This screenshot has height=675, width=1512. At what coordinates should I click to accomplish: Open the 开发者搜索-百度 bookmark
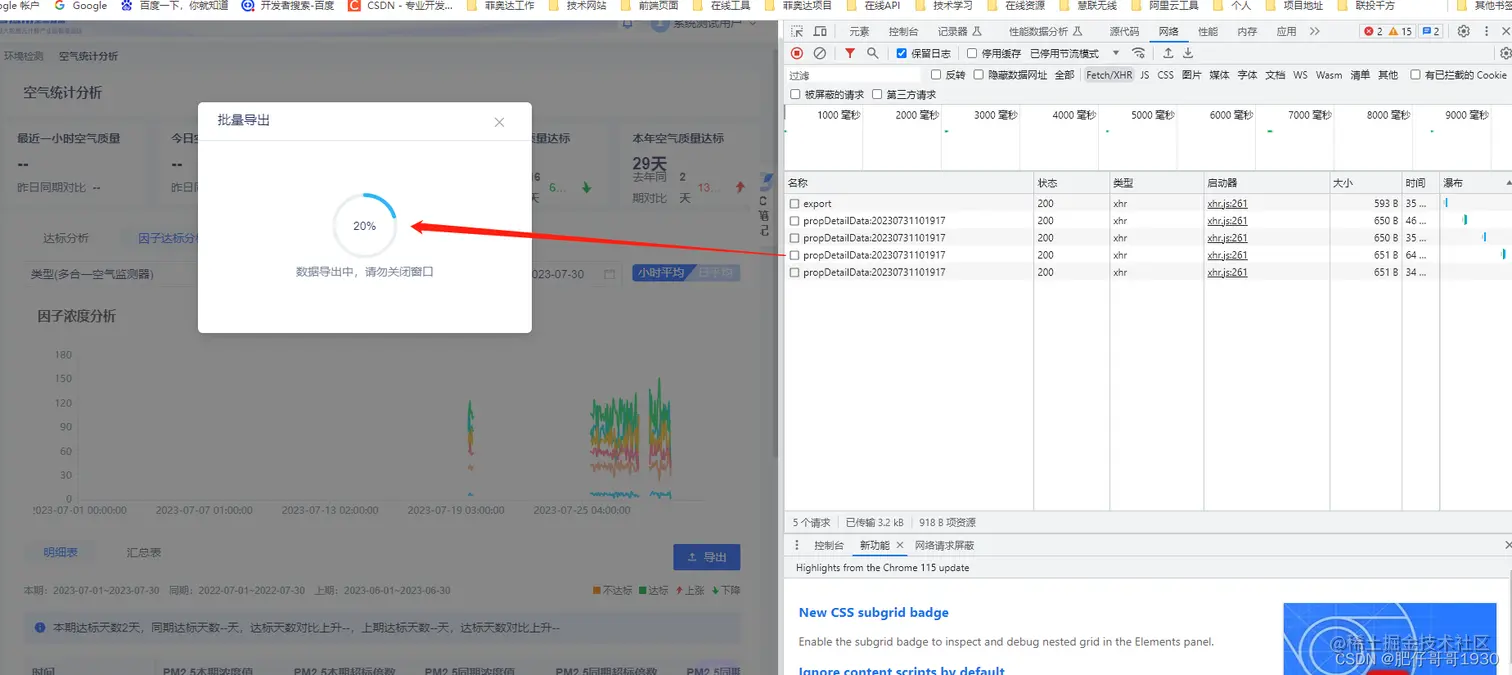pyautogui.click(x=288, y=6)
